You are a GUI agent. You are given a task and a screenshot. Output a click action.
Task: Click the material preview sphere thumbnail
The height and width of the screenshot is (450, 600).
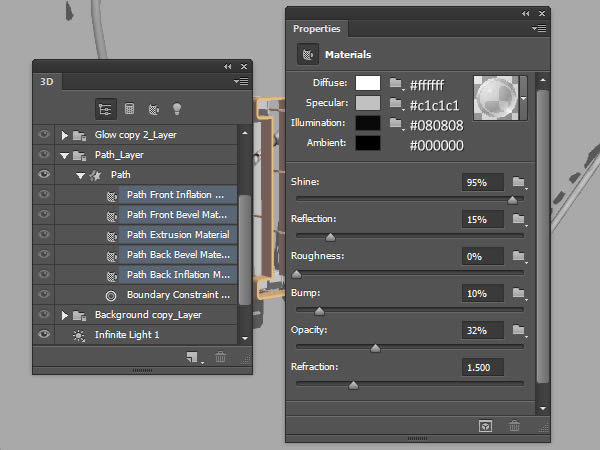(496, 98)
